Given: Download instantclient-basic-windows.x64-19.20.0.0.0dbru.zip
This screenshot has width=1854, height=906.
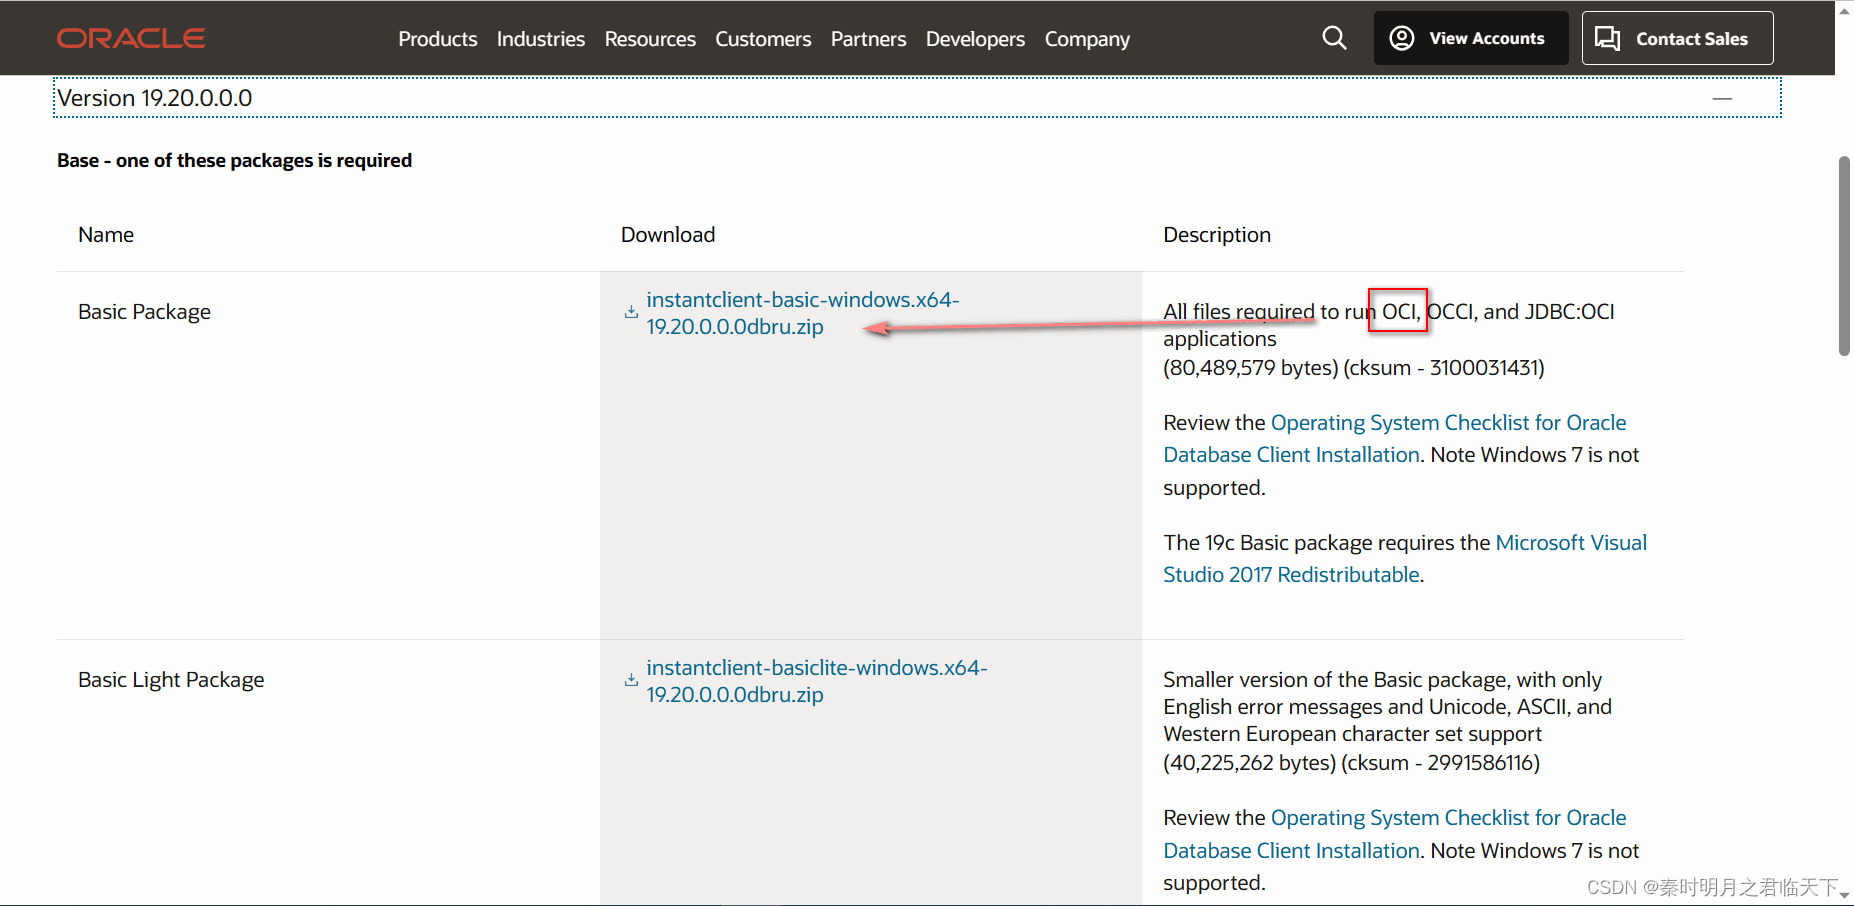Looking at the screenshot, I should click(x=803, y=313).
